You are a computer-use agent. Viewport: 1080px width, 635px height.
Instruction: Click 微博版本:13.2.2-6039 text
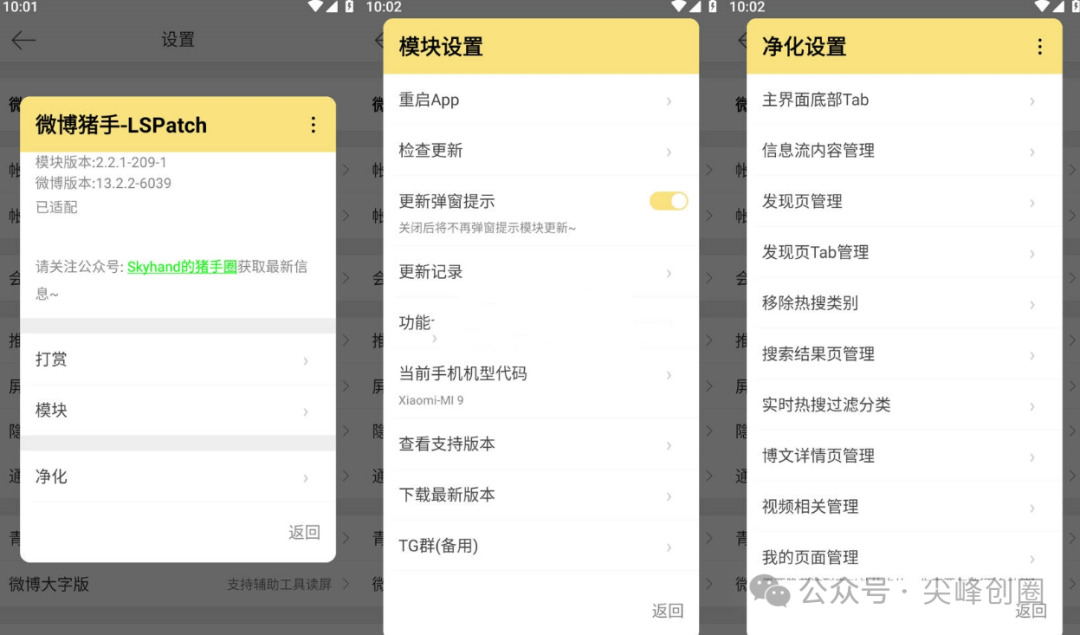103,183
